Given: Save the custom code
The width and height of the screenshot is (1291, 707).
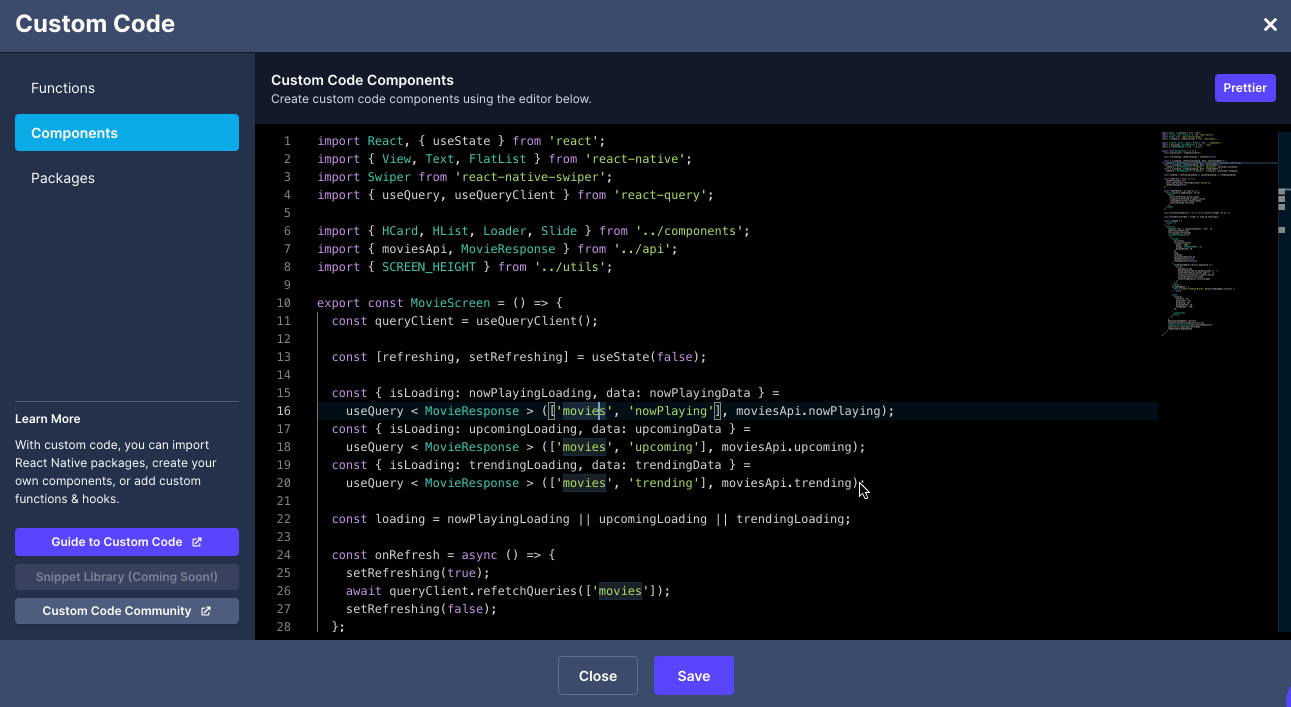Looking at the screenshot, I should pos(694,676).
